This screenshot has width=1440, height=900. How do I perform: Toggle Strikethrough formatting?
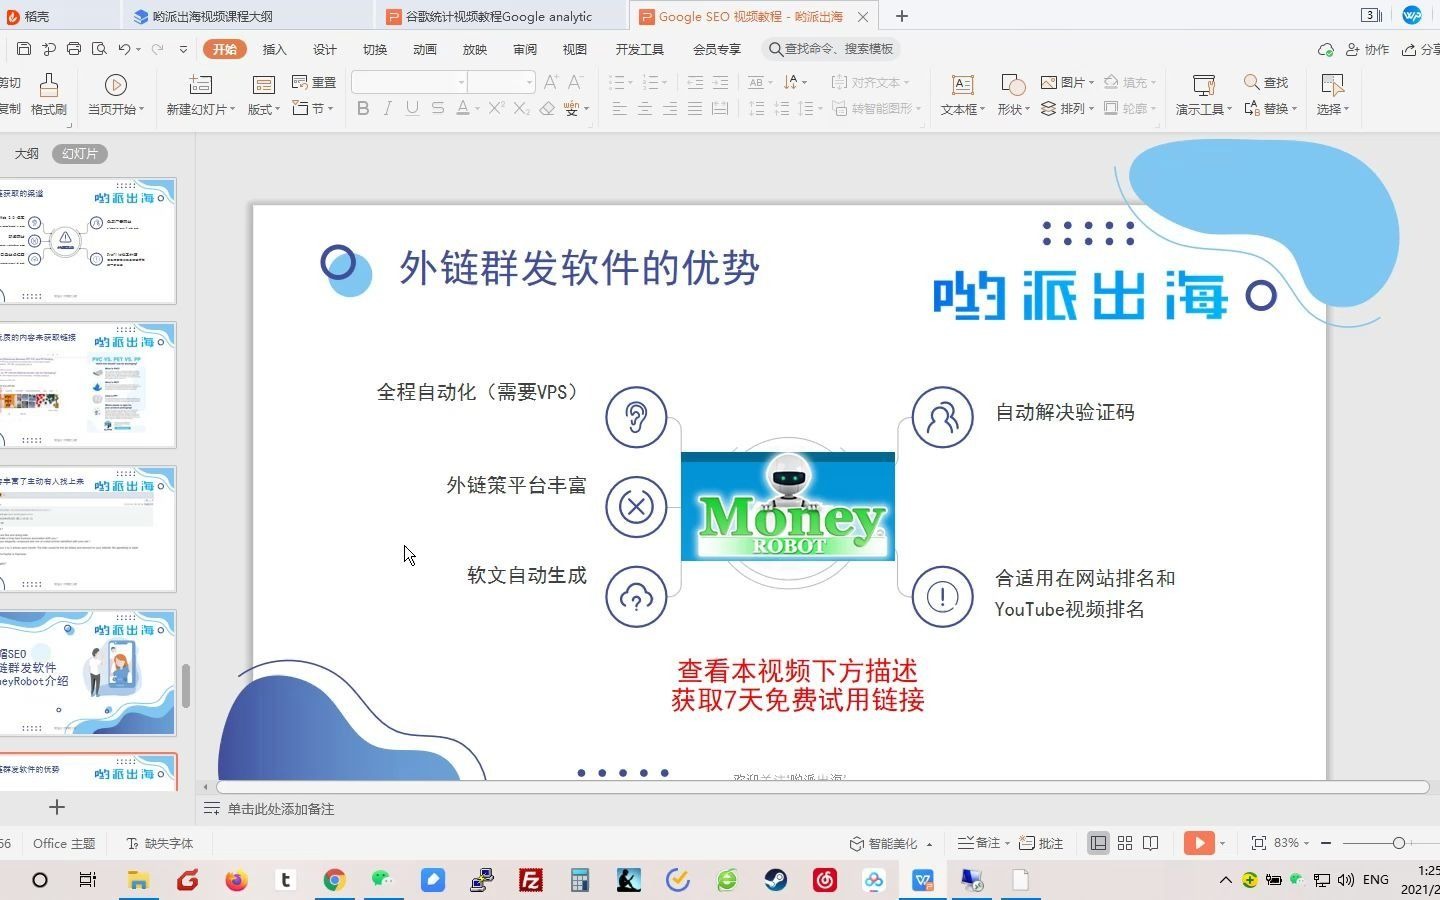[x=437, y=108]
